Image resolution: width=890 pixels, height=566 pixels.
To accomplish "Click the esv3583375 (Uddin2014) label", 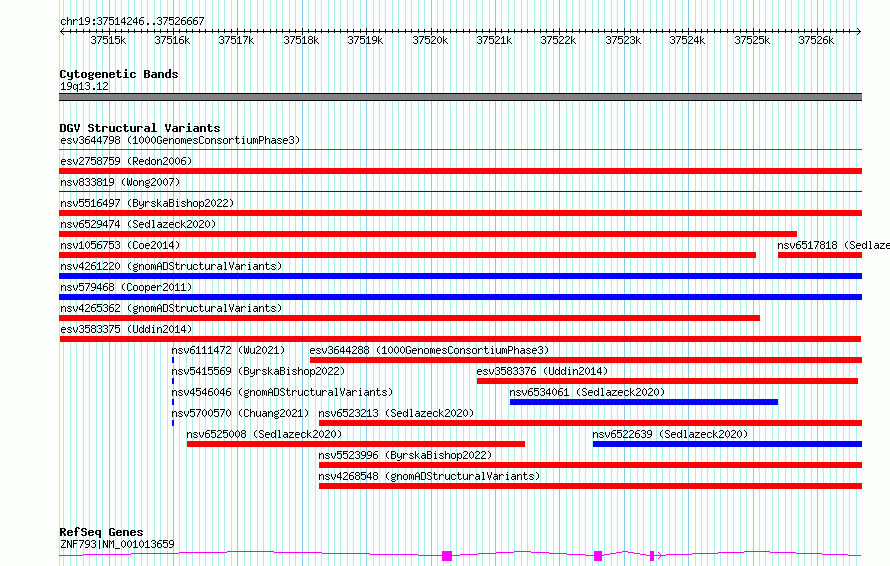I will 126,329.
